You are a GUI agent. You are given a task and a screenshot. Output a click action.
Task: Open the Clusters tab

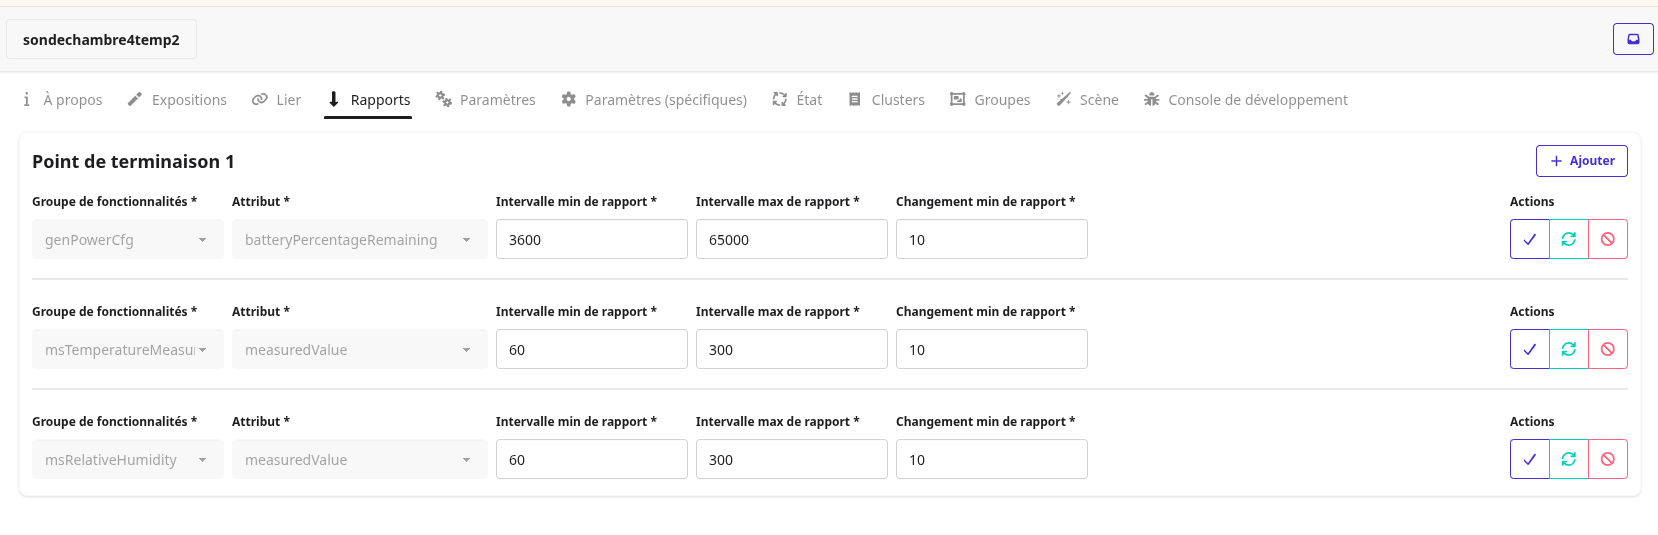pos(886,100)
